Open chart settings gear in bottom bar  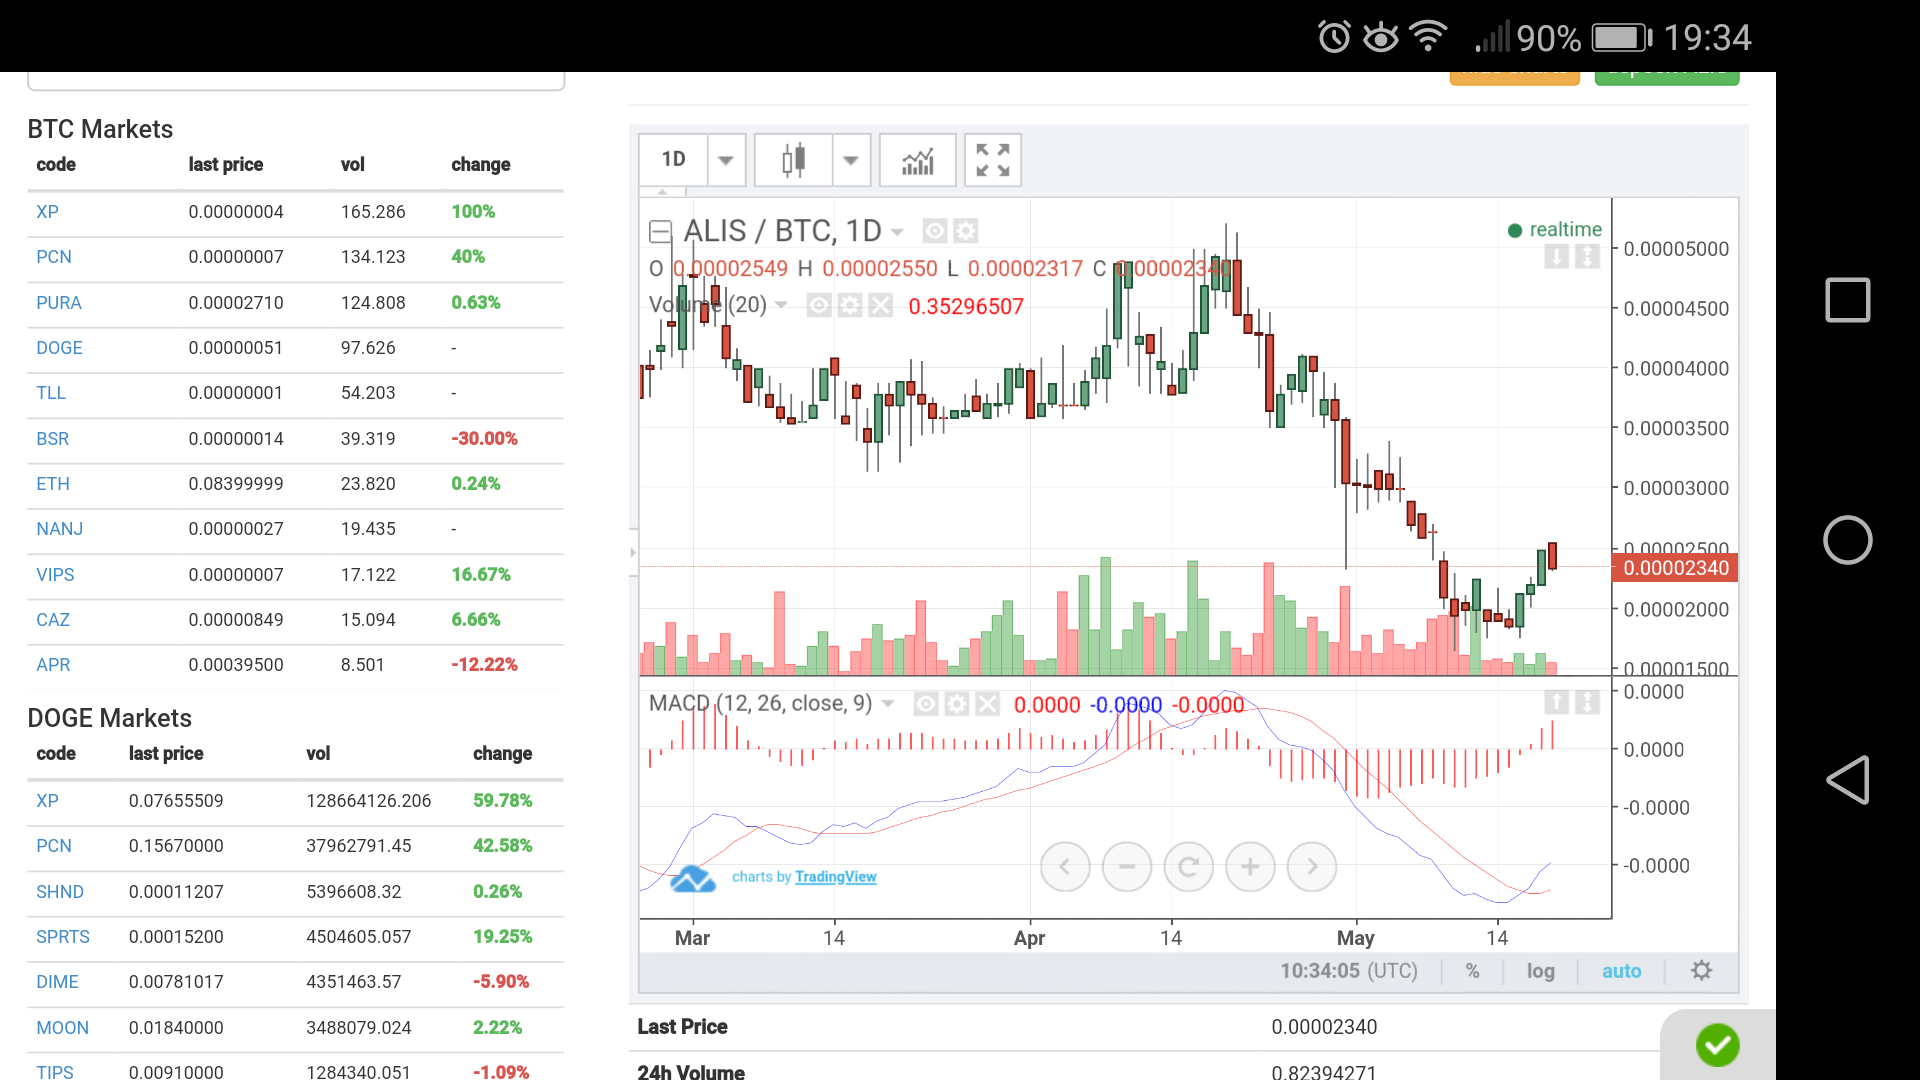click(1701, 971)
